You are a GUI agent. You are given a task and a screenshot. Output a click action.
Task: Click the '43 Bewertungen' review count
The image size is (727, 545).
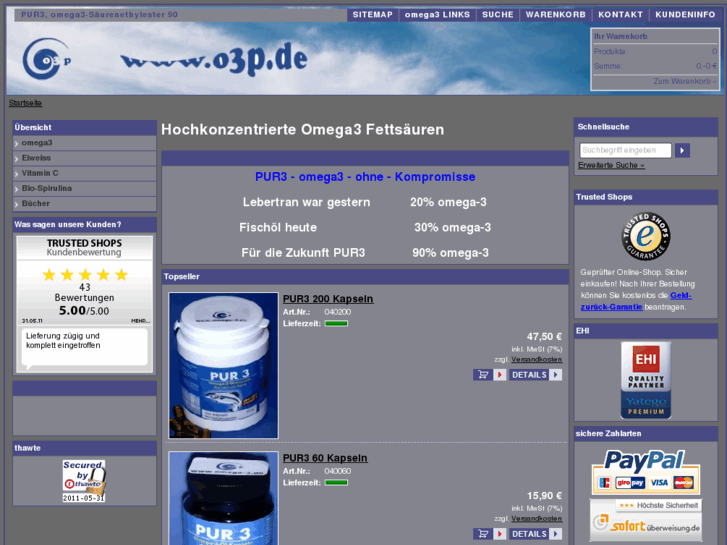84,293
